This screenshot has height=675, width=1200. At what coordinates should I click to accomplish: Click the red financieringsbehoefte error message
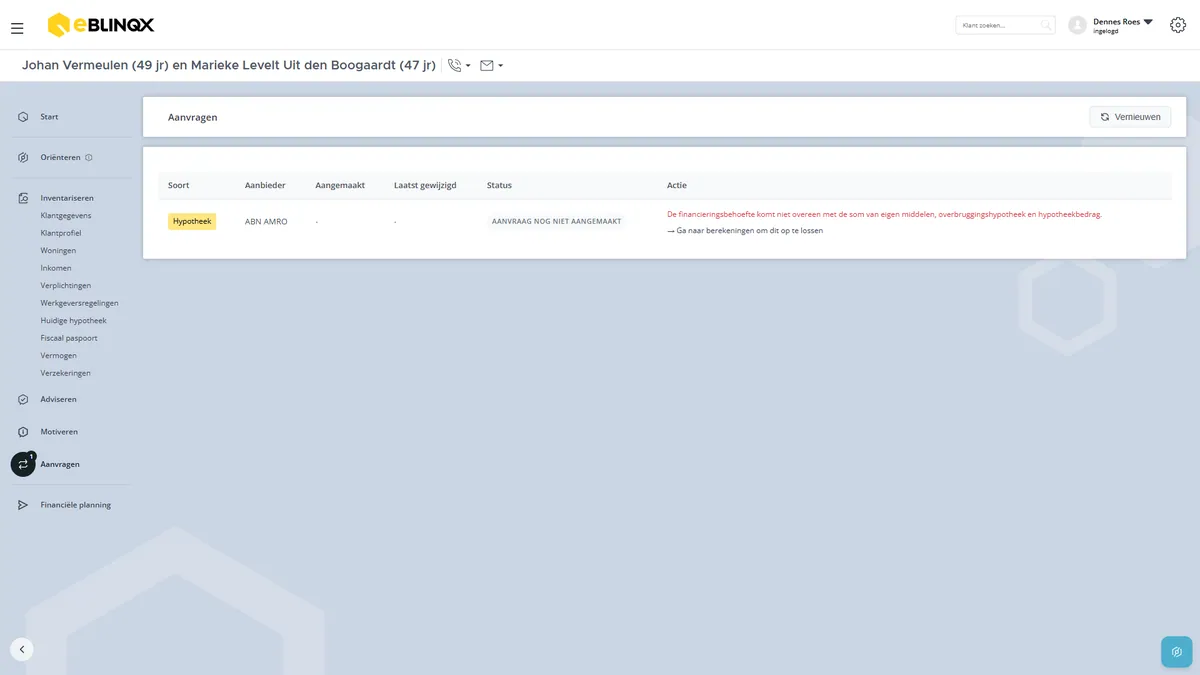[884, 214]
